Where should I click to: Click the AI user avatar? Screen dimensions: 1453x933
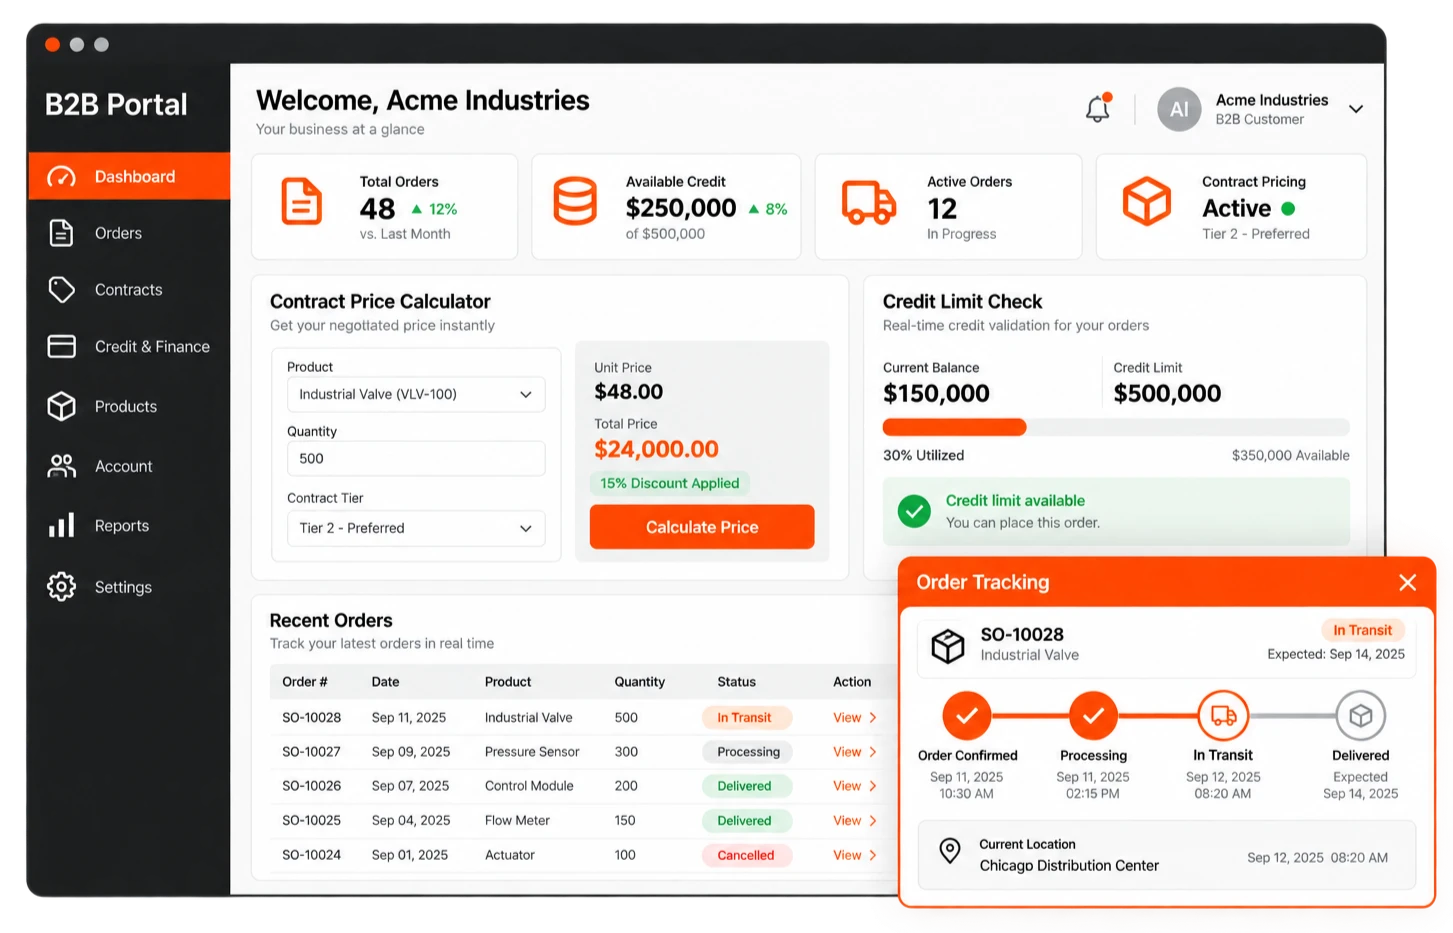coord(1179,109)
